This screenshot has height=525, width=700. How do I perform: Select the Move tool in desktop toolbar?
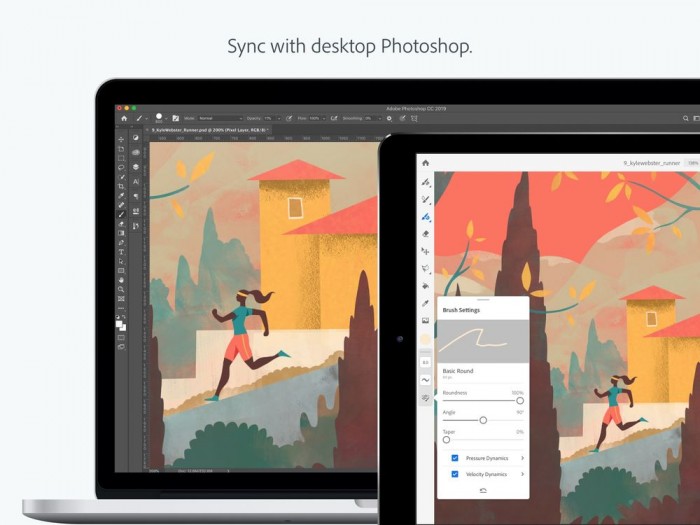click(121, 140)
